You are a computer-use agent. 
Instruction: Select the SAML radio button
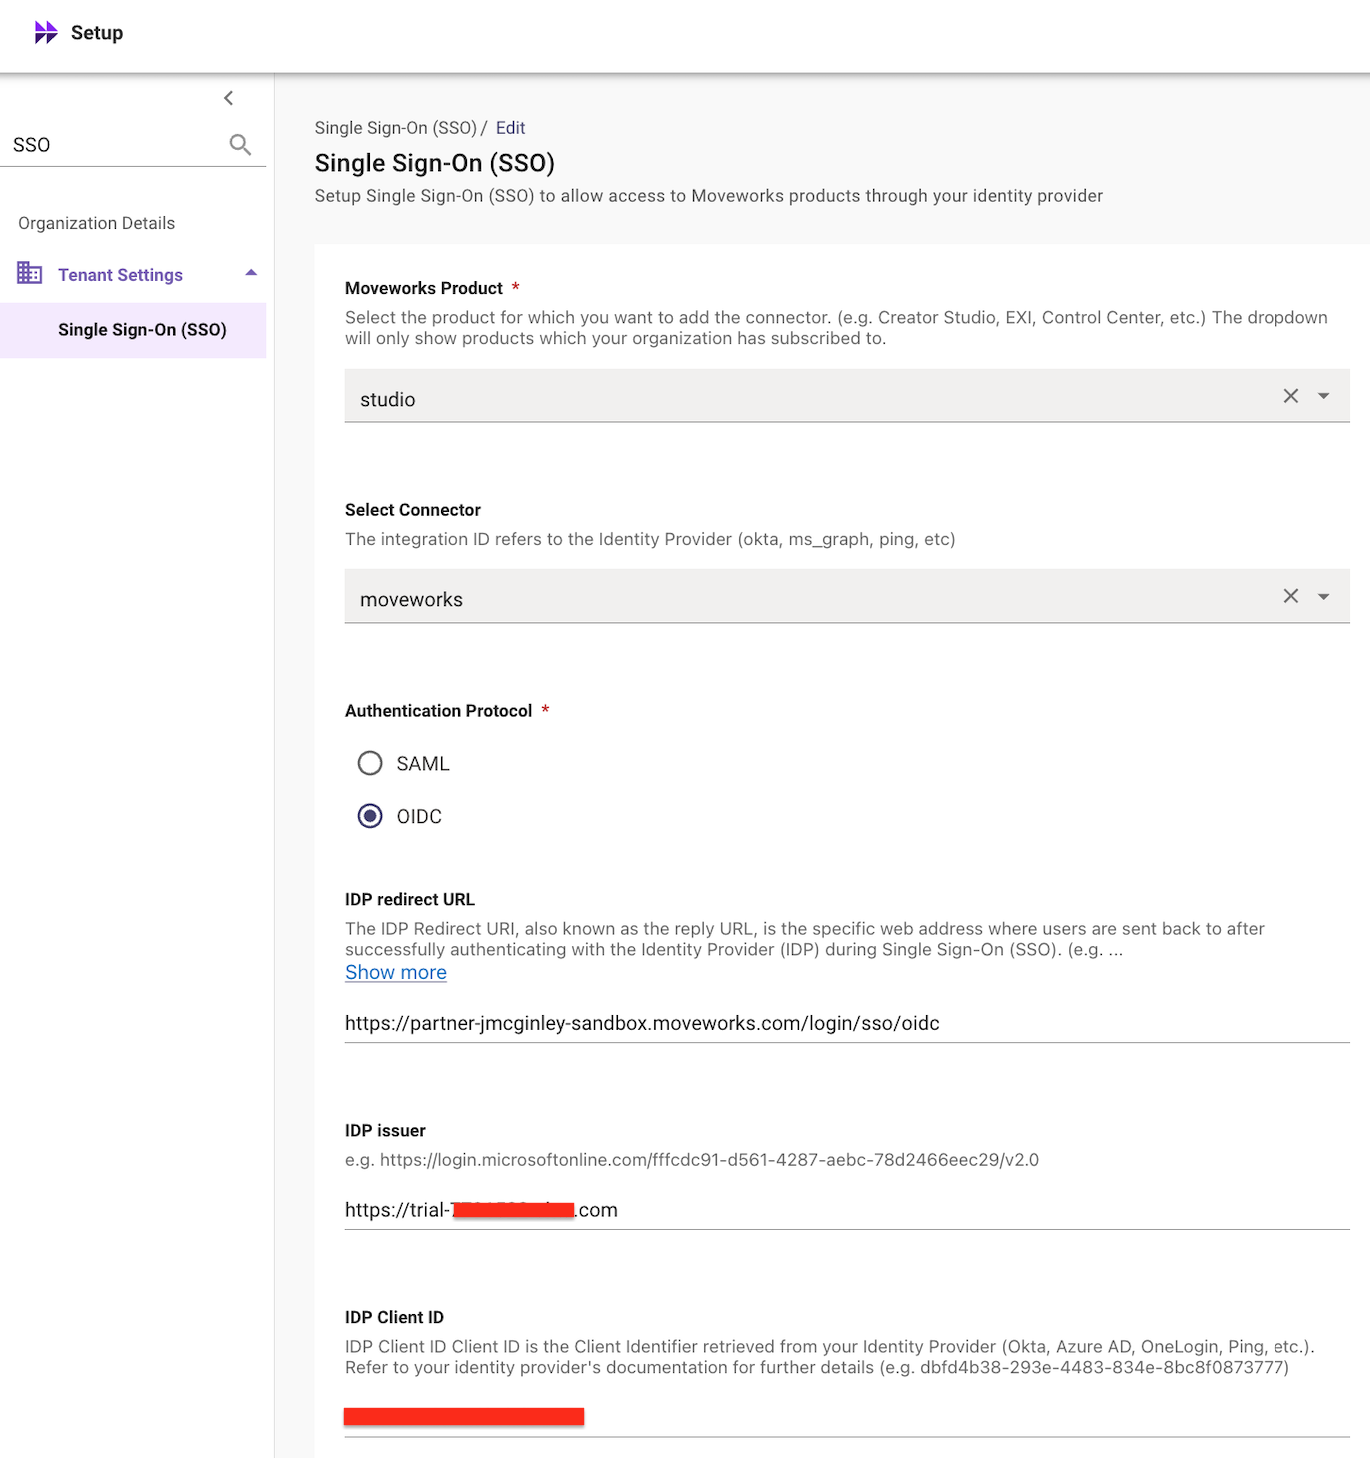(370, 764)
